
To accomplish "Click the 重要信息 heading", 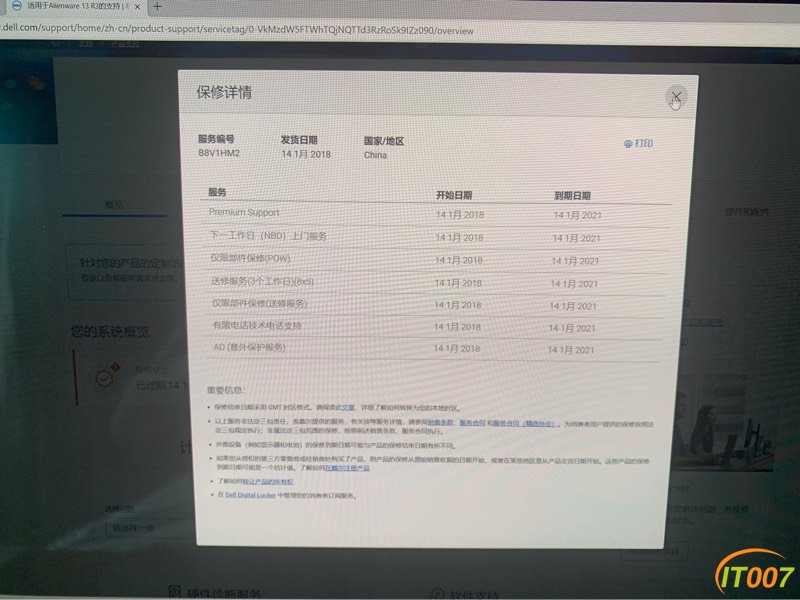I will click(226, 390).
